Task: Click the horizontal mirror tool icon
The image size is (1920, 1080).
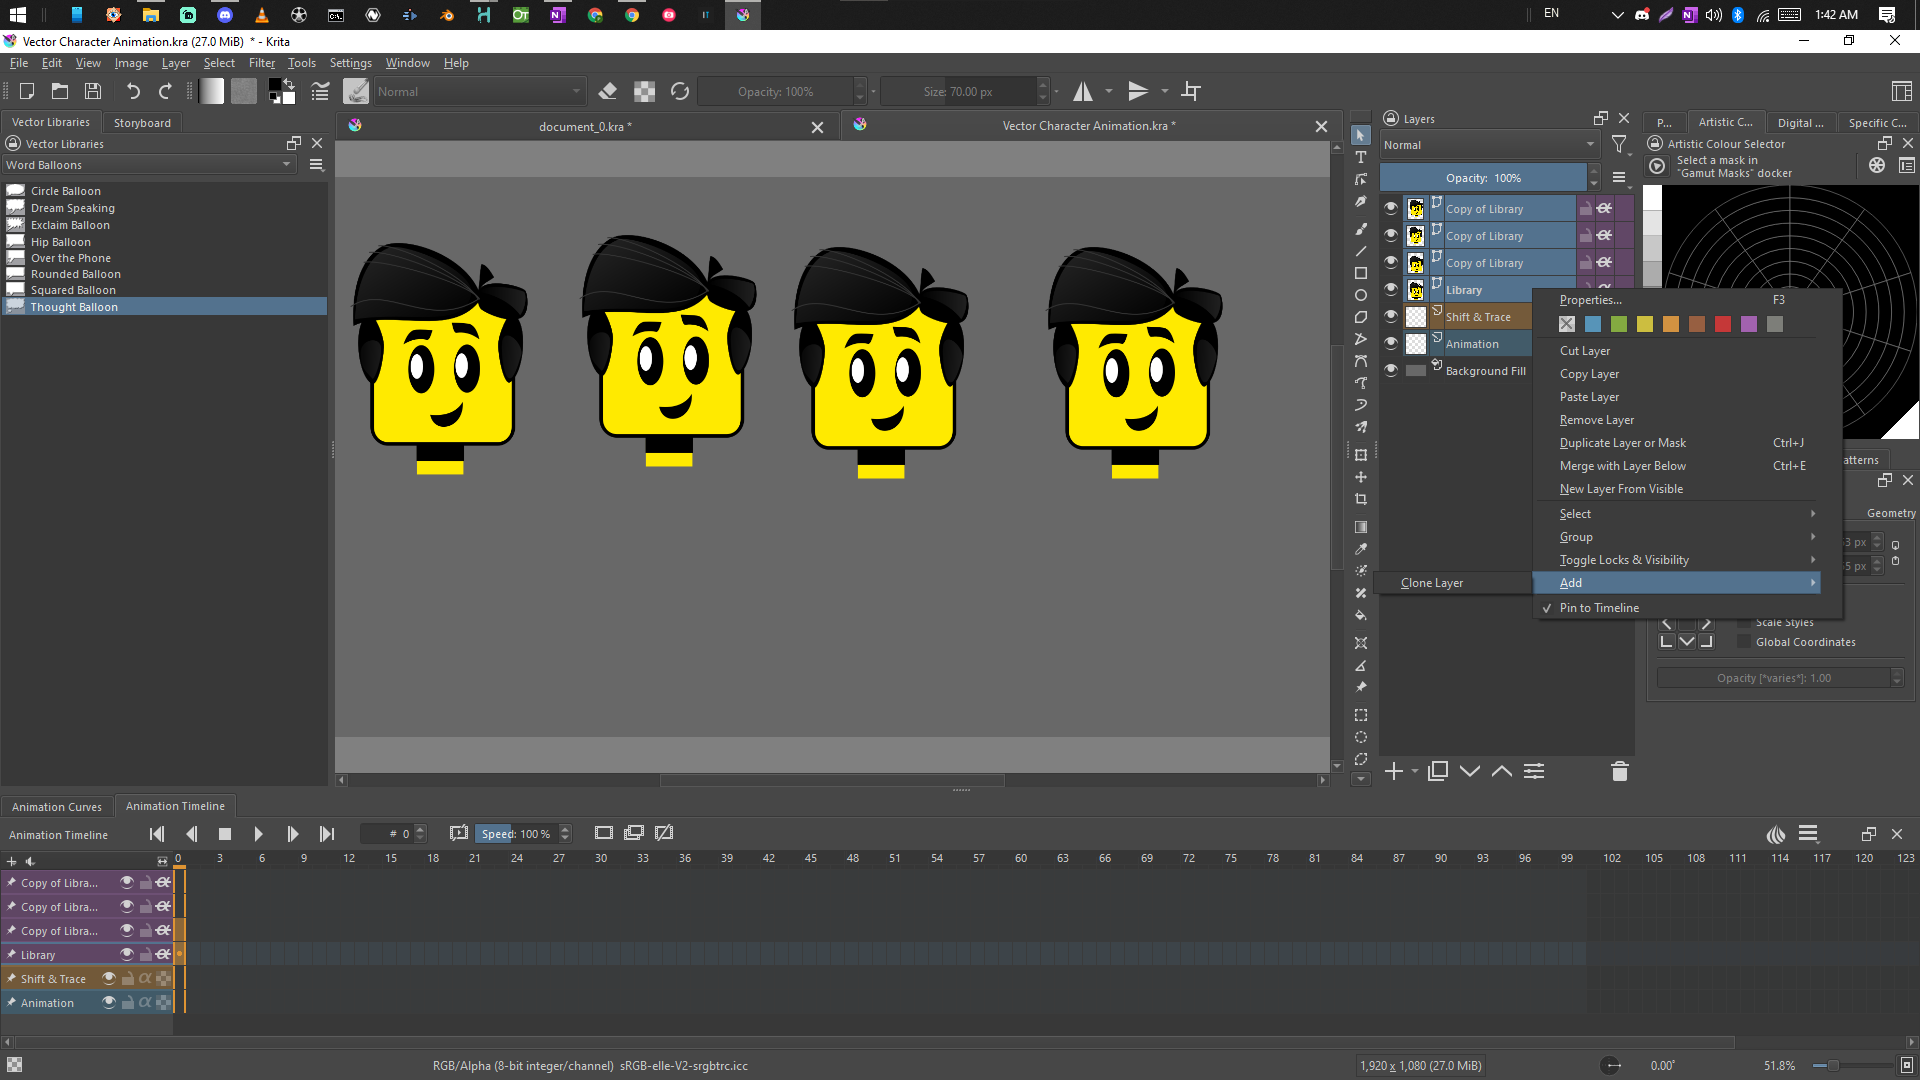Action: pyautogui.click(x=1082, y=91)
